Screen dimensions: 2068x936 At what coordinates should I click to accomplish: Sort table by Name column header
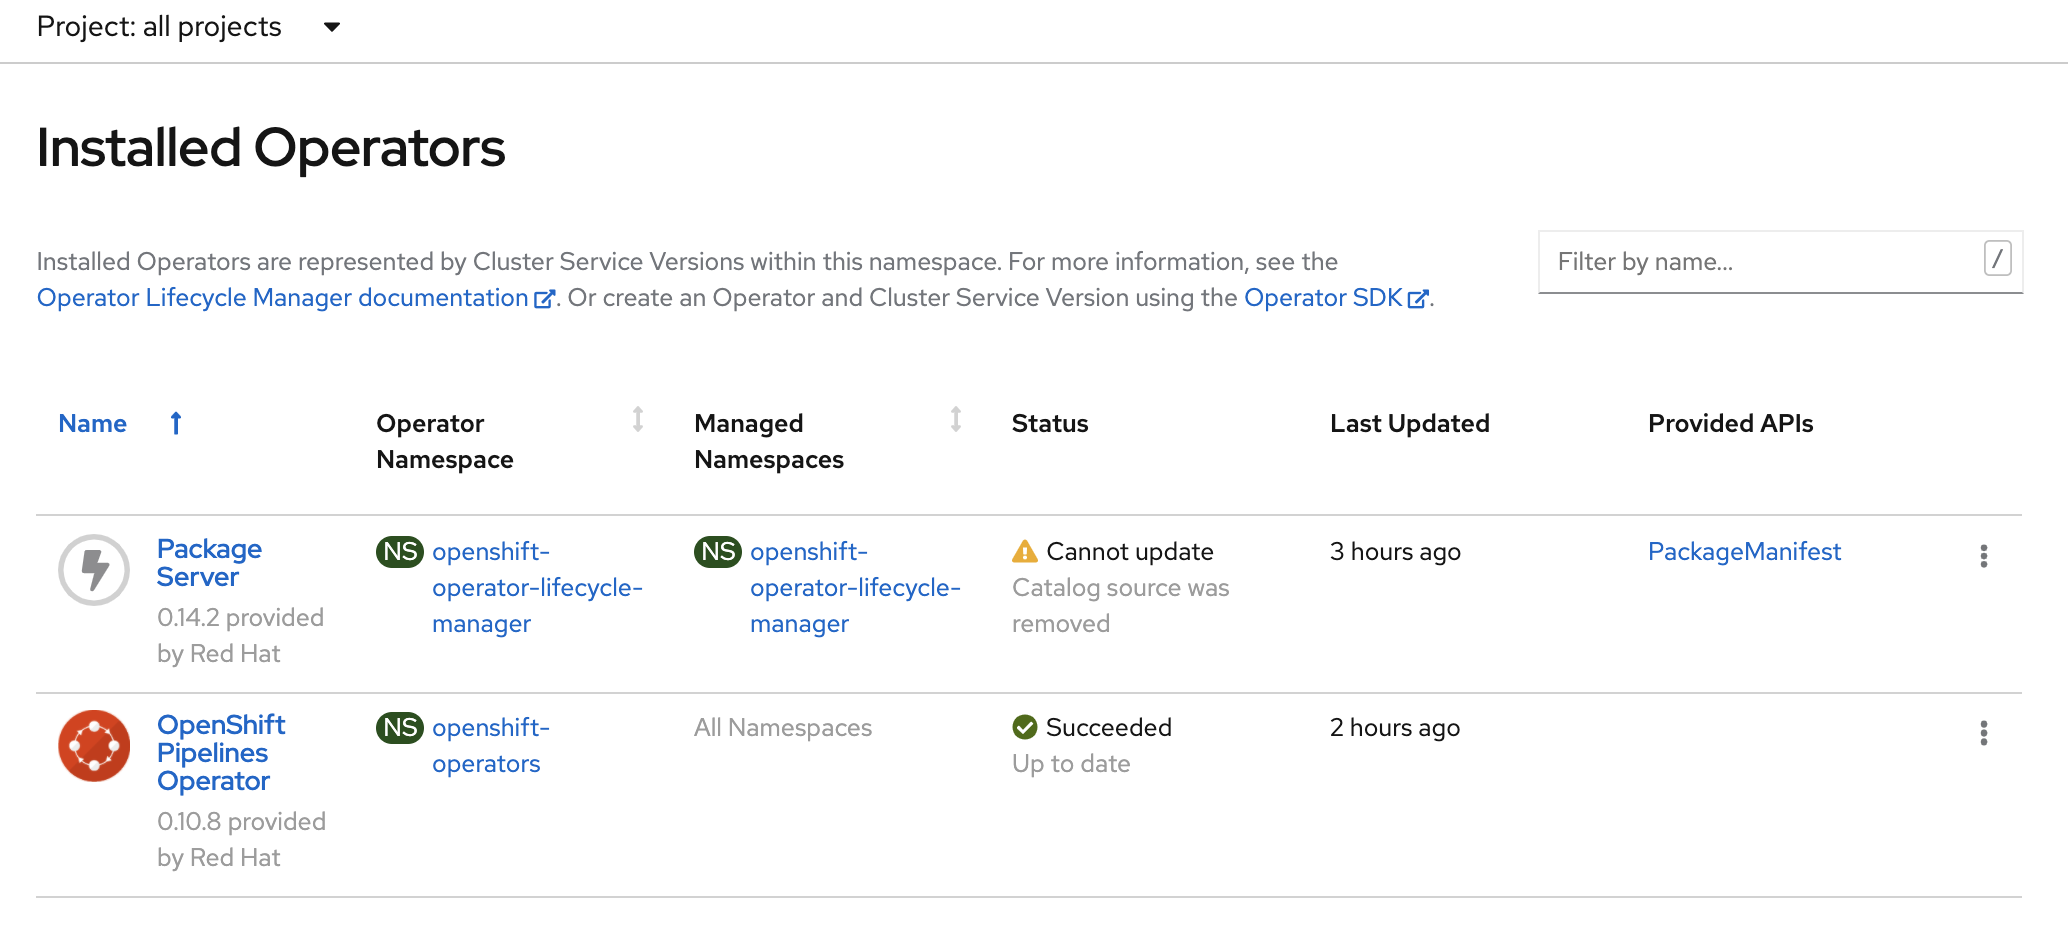(93, 423)
